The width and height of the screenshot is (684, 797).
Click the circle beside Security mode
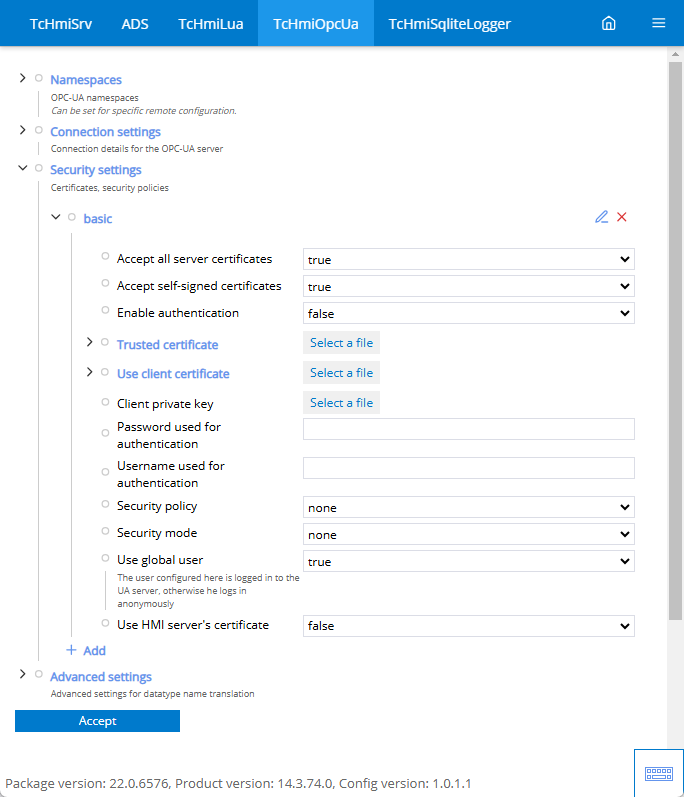tap(105, 531)
